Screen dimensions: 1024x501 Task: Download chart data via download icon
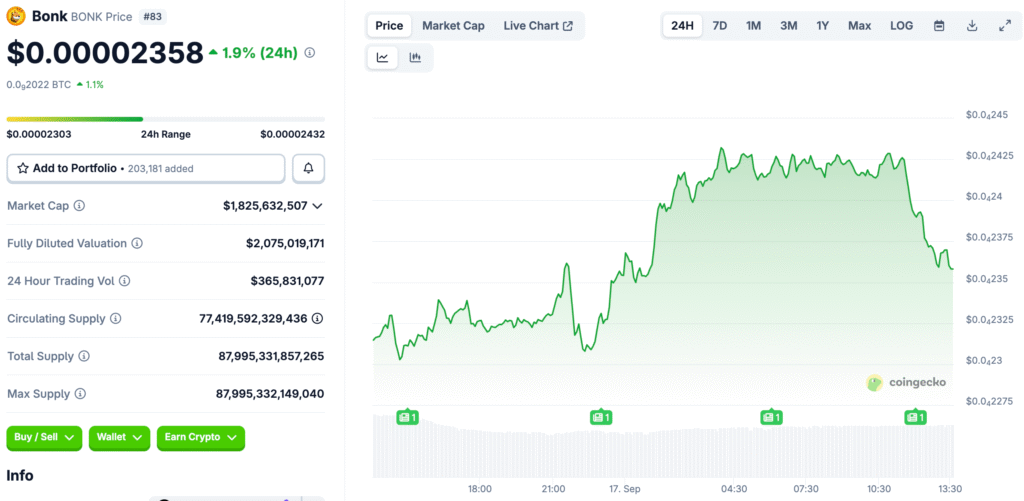click(x=972, y=25)
